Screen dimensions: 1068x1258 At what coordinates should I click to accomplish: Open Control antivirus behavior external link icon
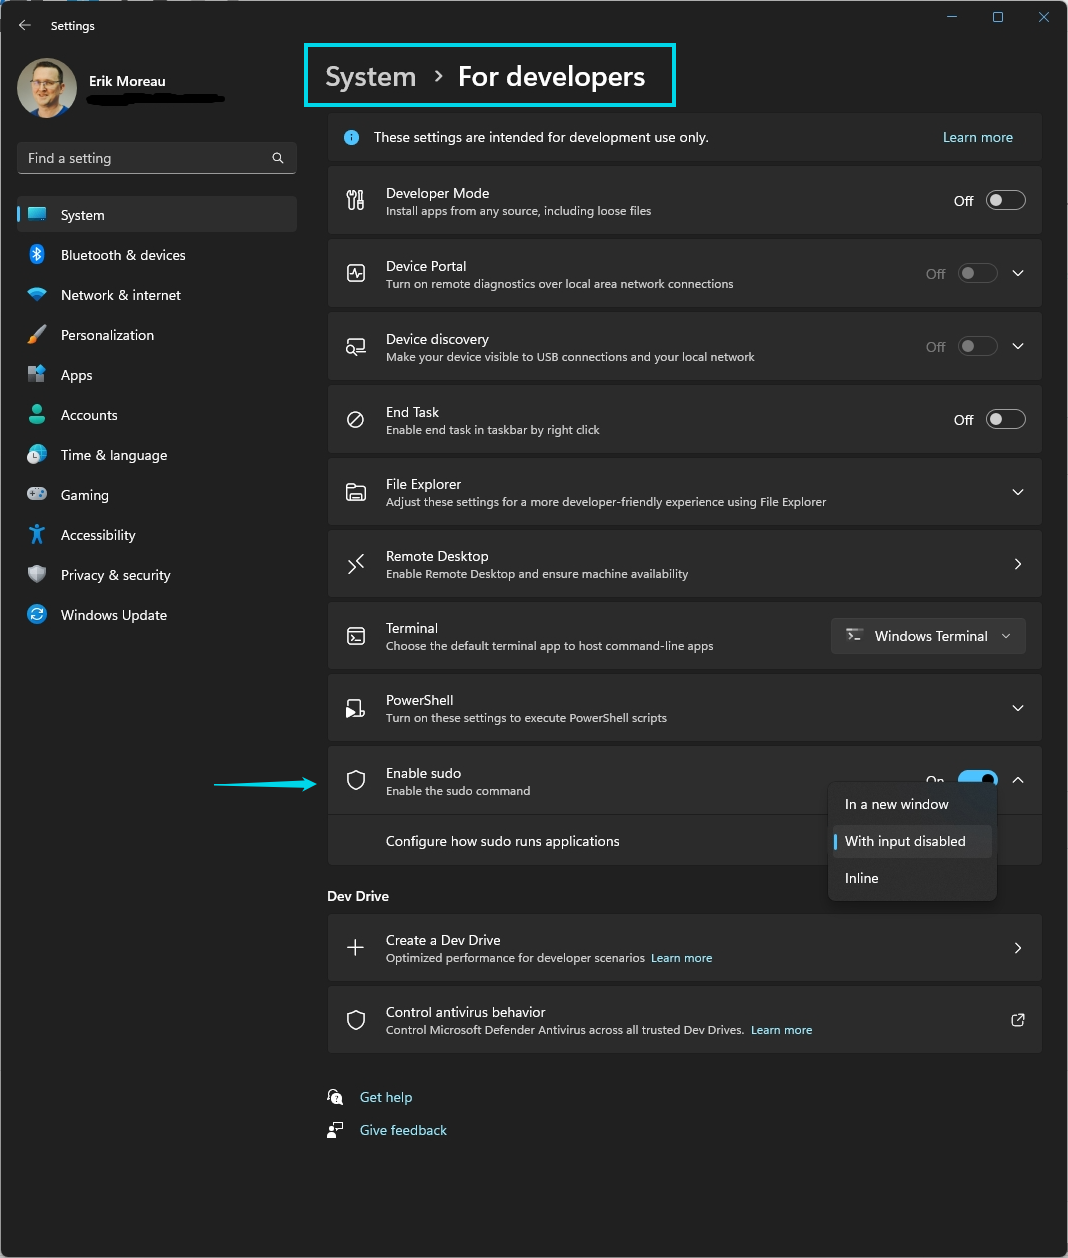[1017, 1020]
